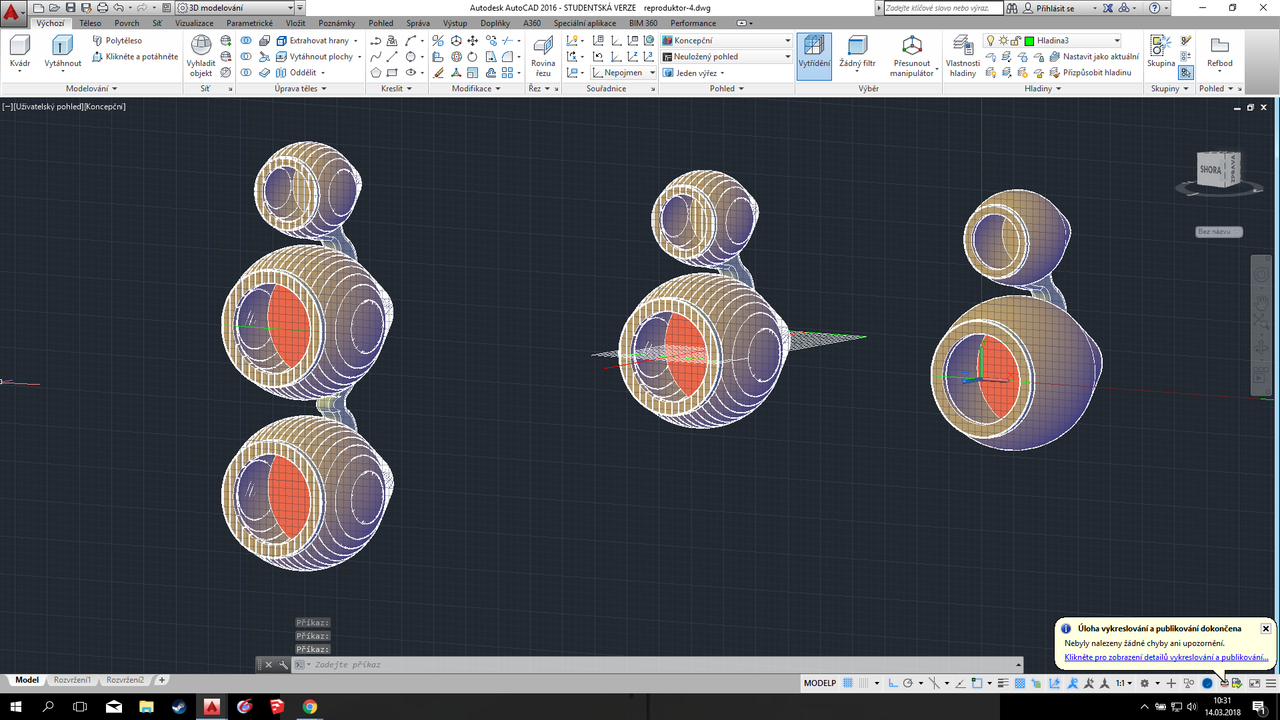Open the Koncepční visual style dropdown
The image size is (1280, 720).
point(727,41)
